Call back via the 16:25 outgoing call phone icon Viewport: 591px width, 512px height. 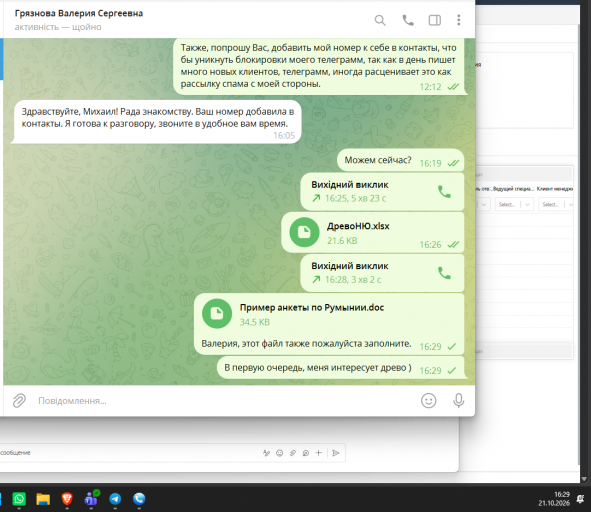pyautogui.click(x=444, y=192)
